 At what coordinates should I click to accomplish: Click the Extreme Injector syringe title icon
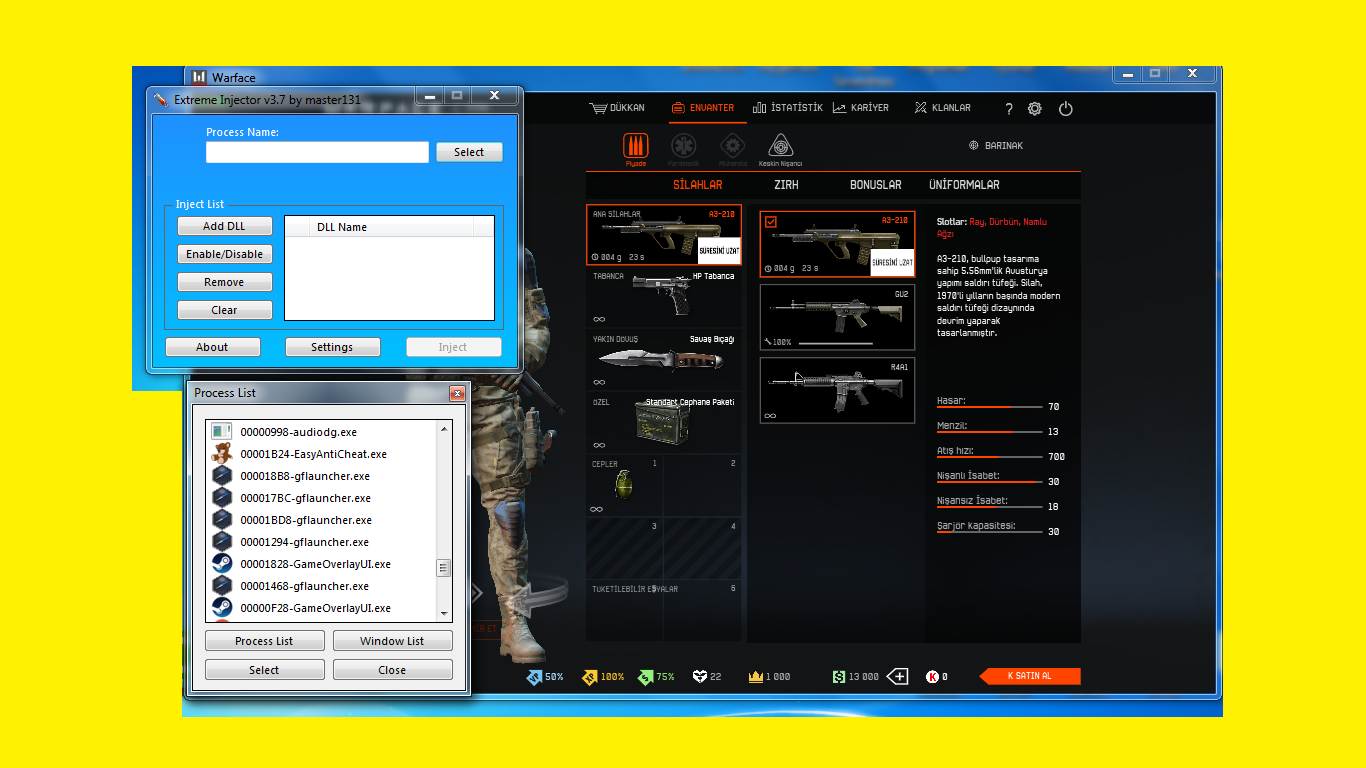pos(161,100)
